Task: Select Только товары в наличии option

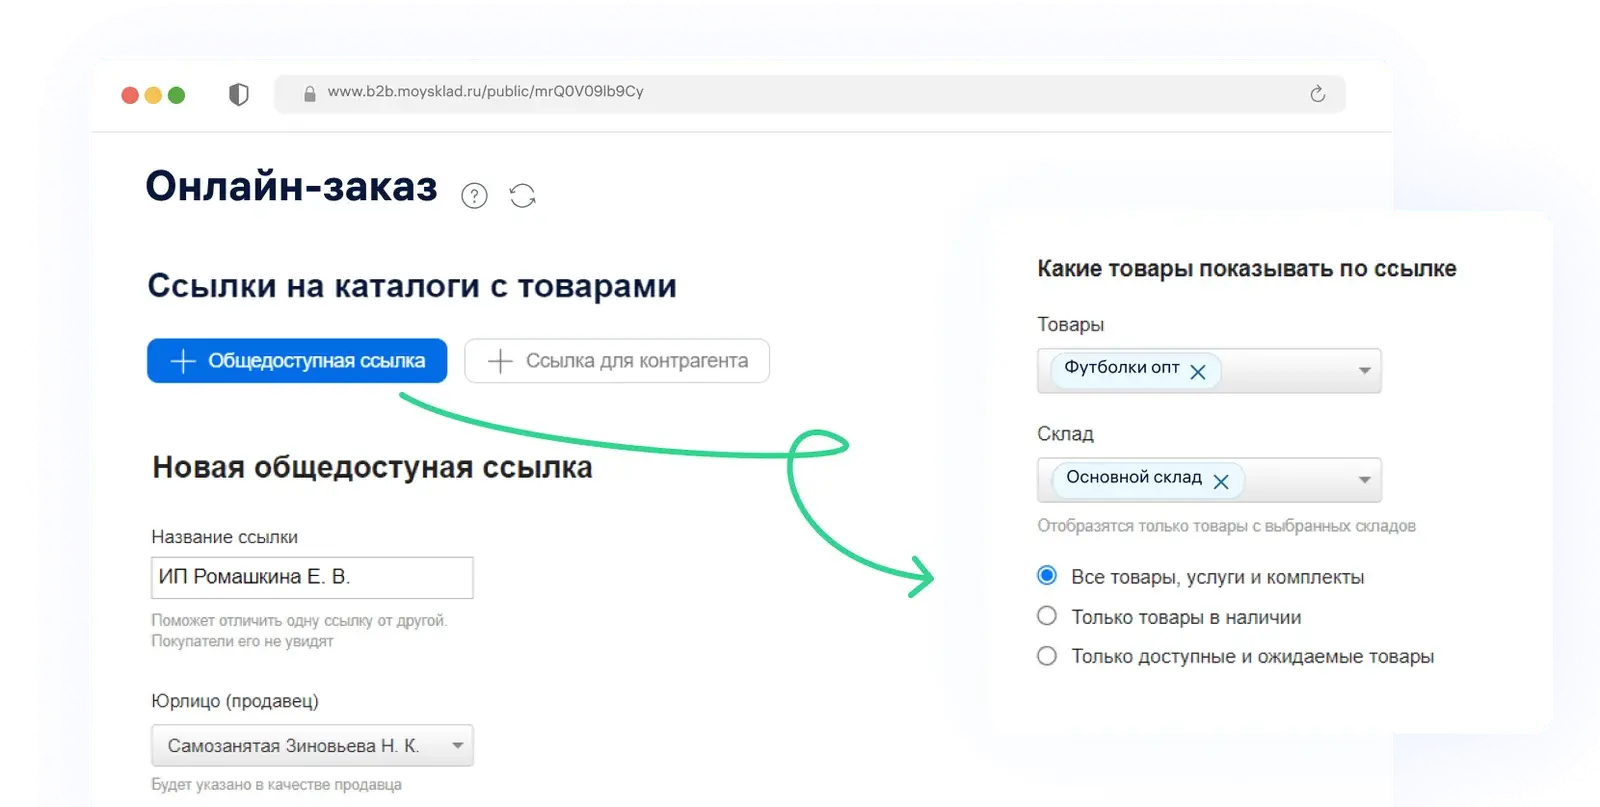Action: coord(1047,616)
